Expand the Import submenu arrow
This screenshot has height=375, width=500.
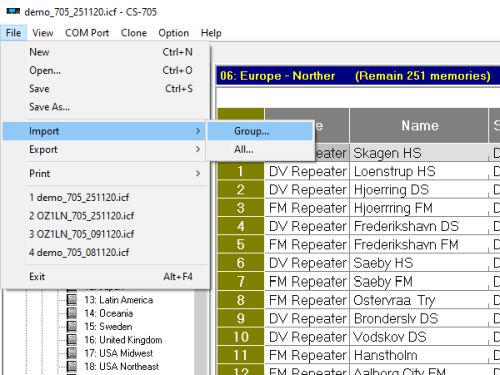coord(198,131)
